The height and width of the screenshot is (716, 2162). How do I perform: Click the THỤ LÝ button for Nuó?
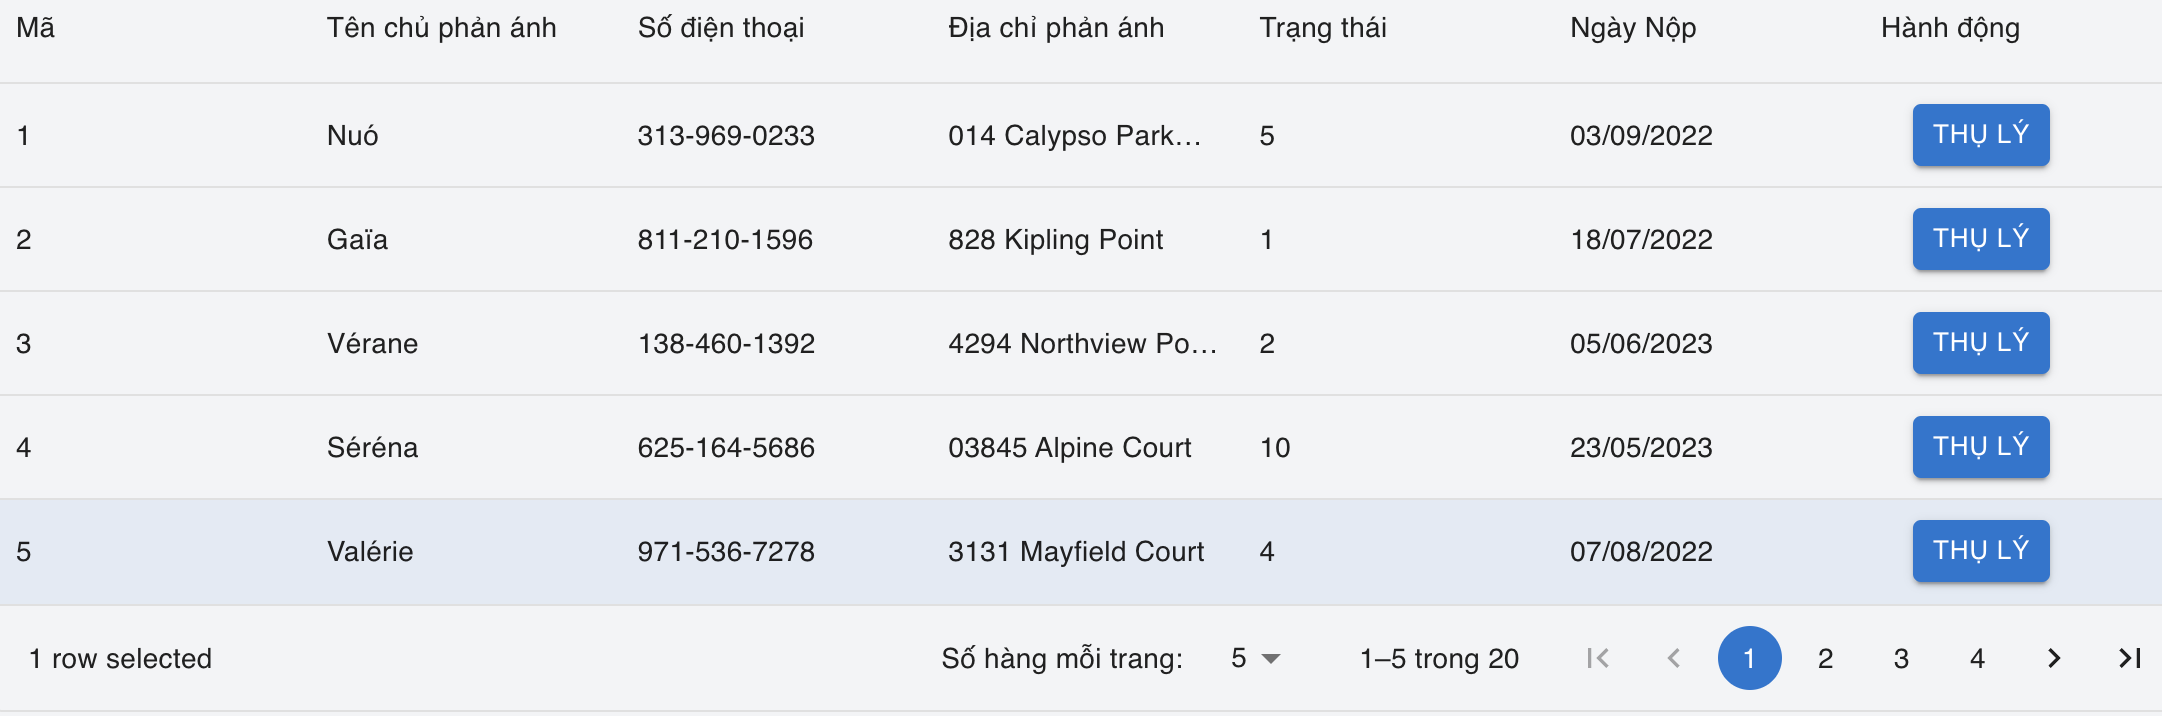click(1980, 135)
